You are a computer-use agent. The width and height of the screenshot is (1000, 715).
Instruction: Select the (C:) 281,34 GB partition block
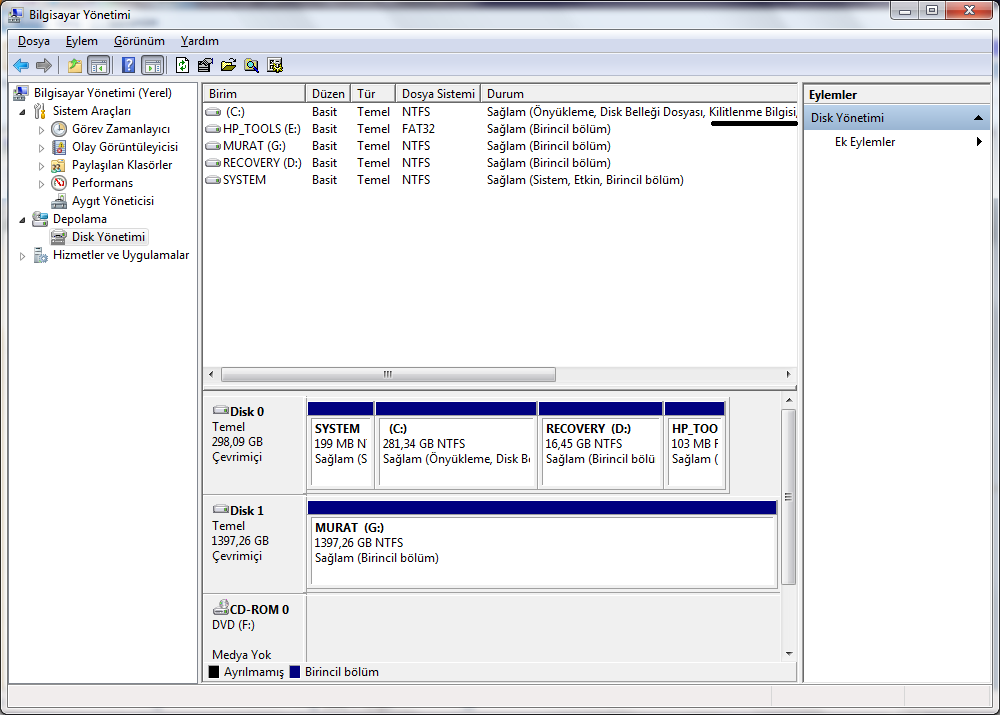tap(456, 445)
